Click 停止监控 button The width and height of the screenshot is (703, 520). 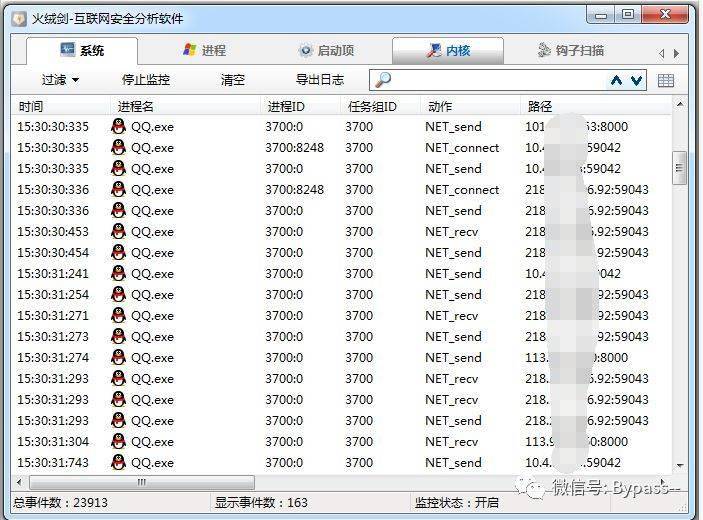pyautogui.click(x=146, y=80)
